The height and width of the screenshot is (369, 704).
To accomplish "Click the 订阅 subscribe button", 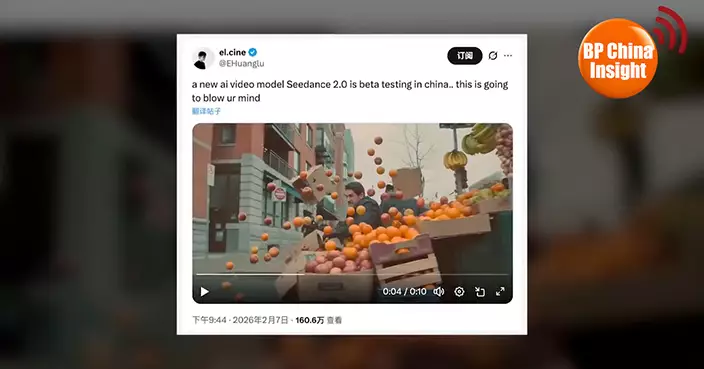I will point(465,56).
